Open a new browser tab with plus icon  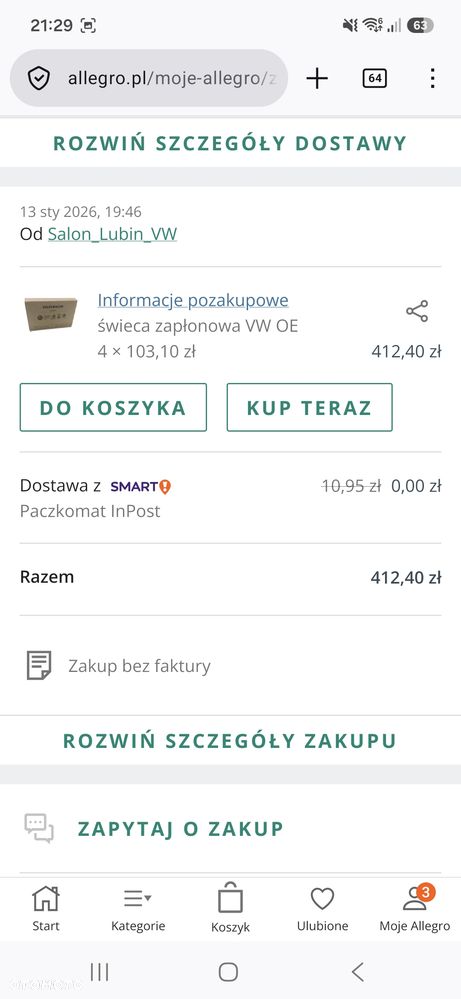[316, 78]
